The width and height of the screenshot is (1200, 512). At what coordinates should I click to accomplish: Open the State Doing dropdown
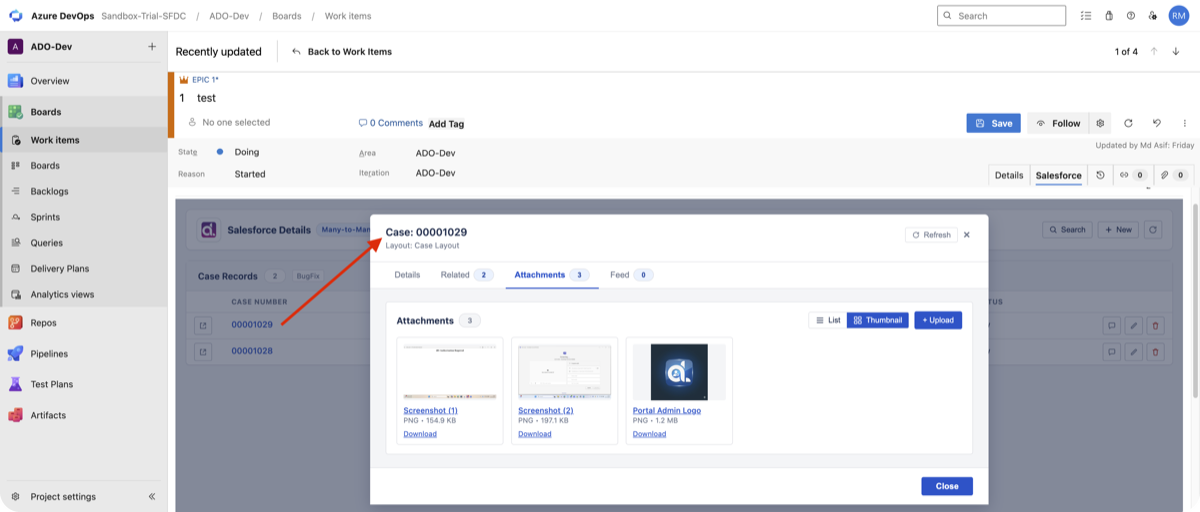(x=246, y=152)
